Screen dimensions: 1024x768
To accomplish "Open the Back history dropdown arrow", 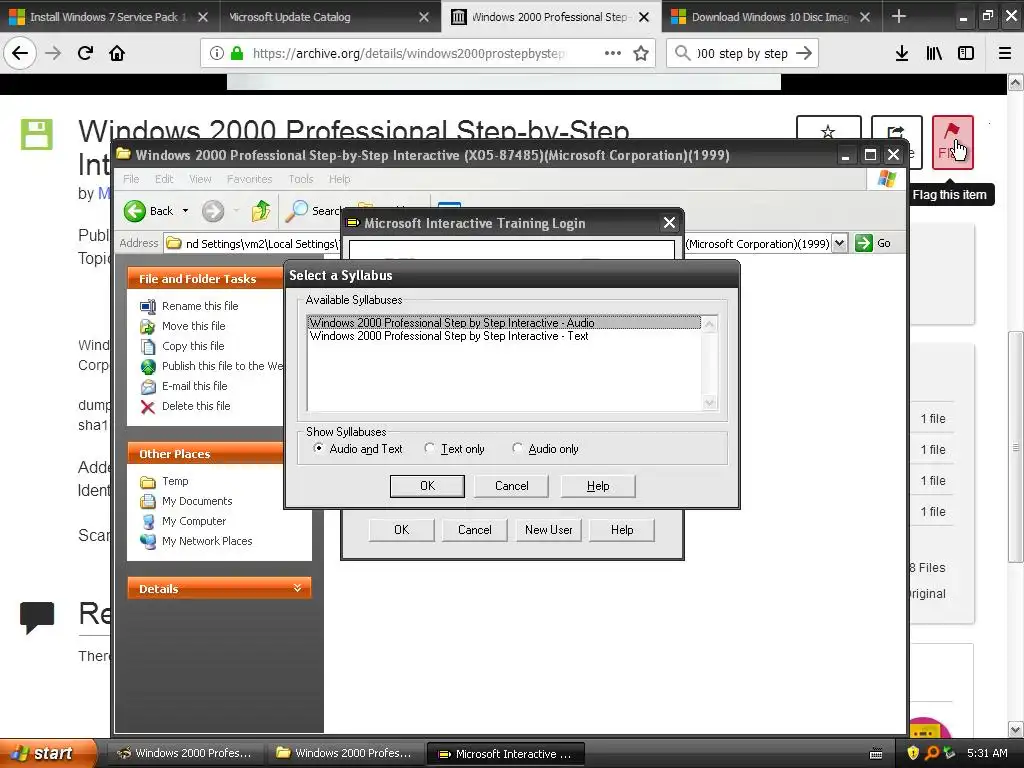I will pos(185,211).
